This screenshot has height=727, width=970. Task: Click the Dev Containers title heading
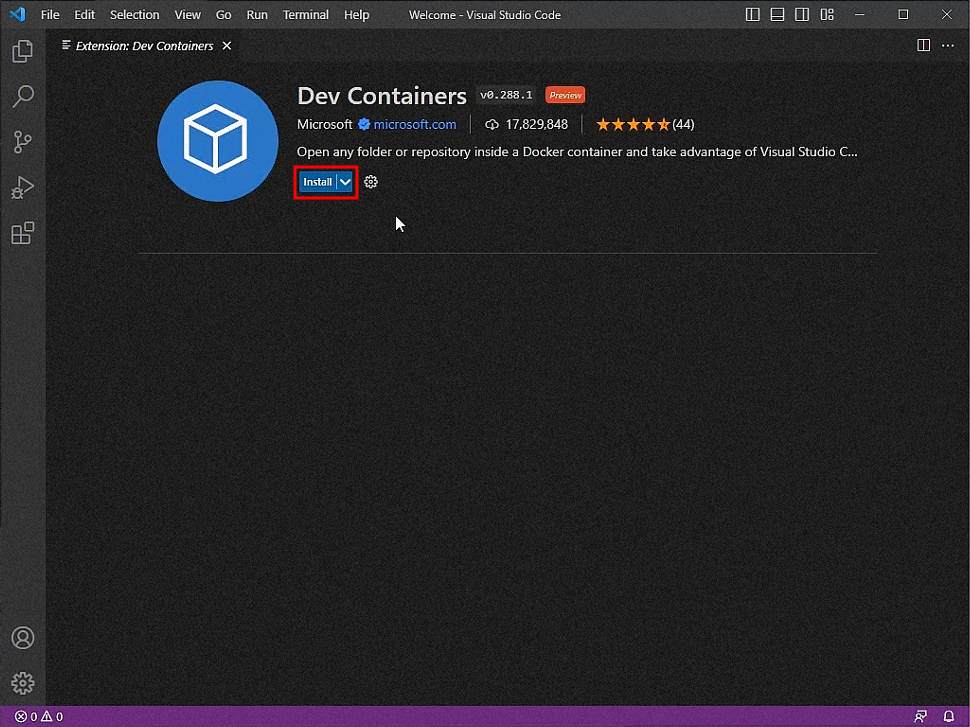[x=382, y=96]
